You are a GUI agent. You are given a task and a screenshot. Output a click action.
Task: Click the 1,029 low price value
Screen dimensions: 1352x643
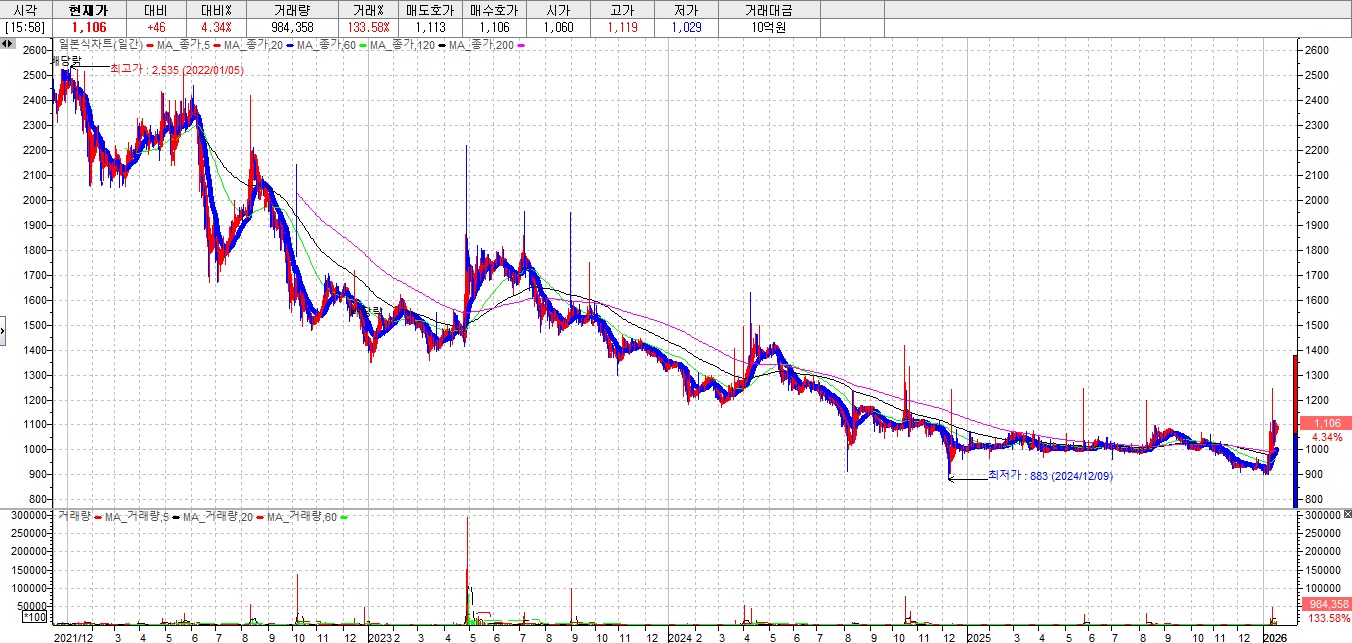[x=686, y=27]
